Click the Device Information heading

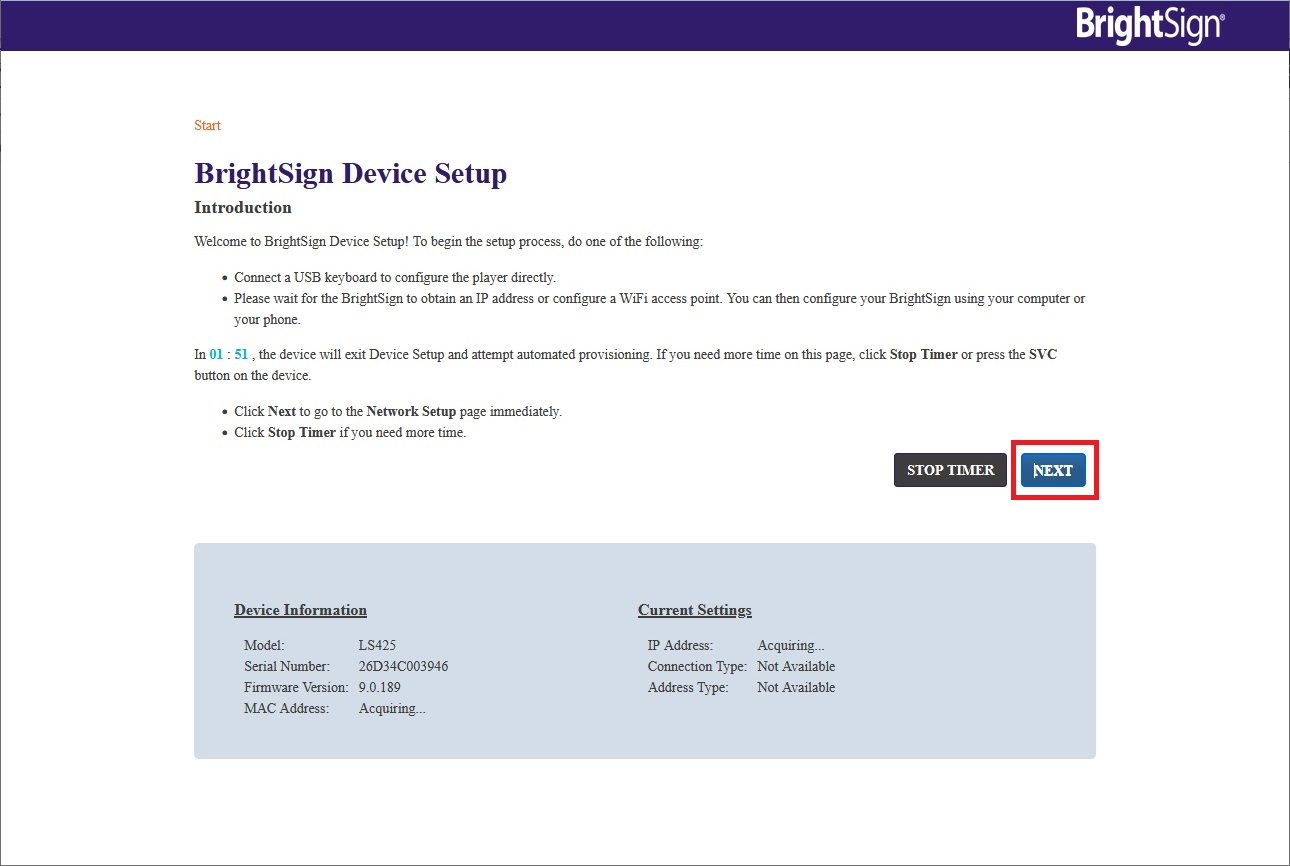pyautogui.click(x=300, y=610)
